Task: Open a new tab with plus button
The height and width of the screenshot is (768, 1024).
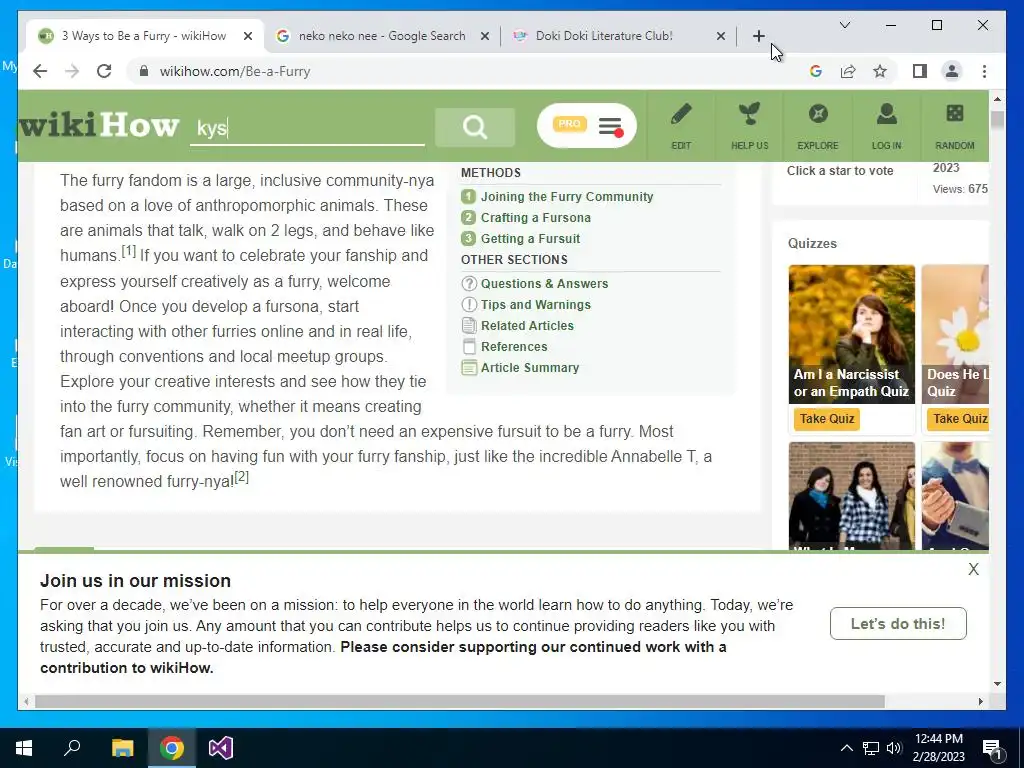Action: [758, 36]
